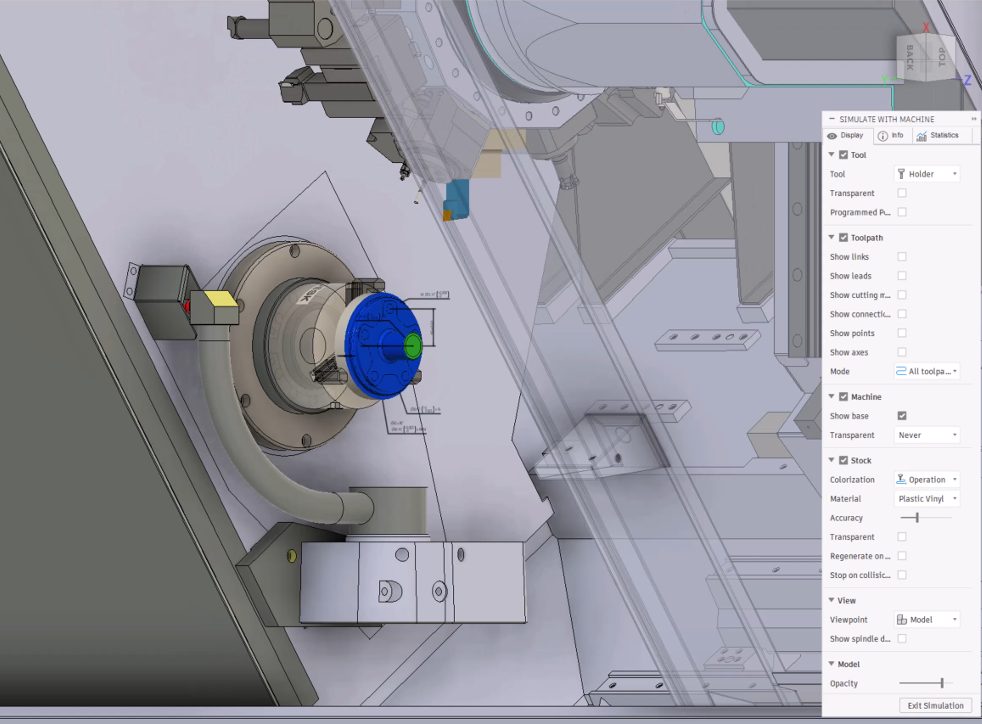Click the BACK face of ViewCube

pos(910,58)
